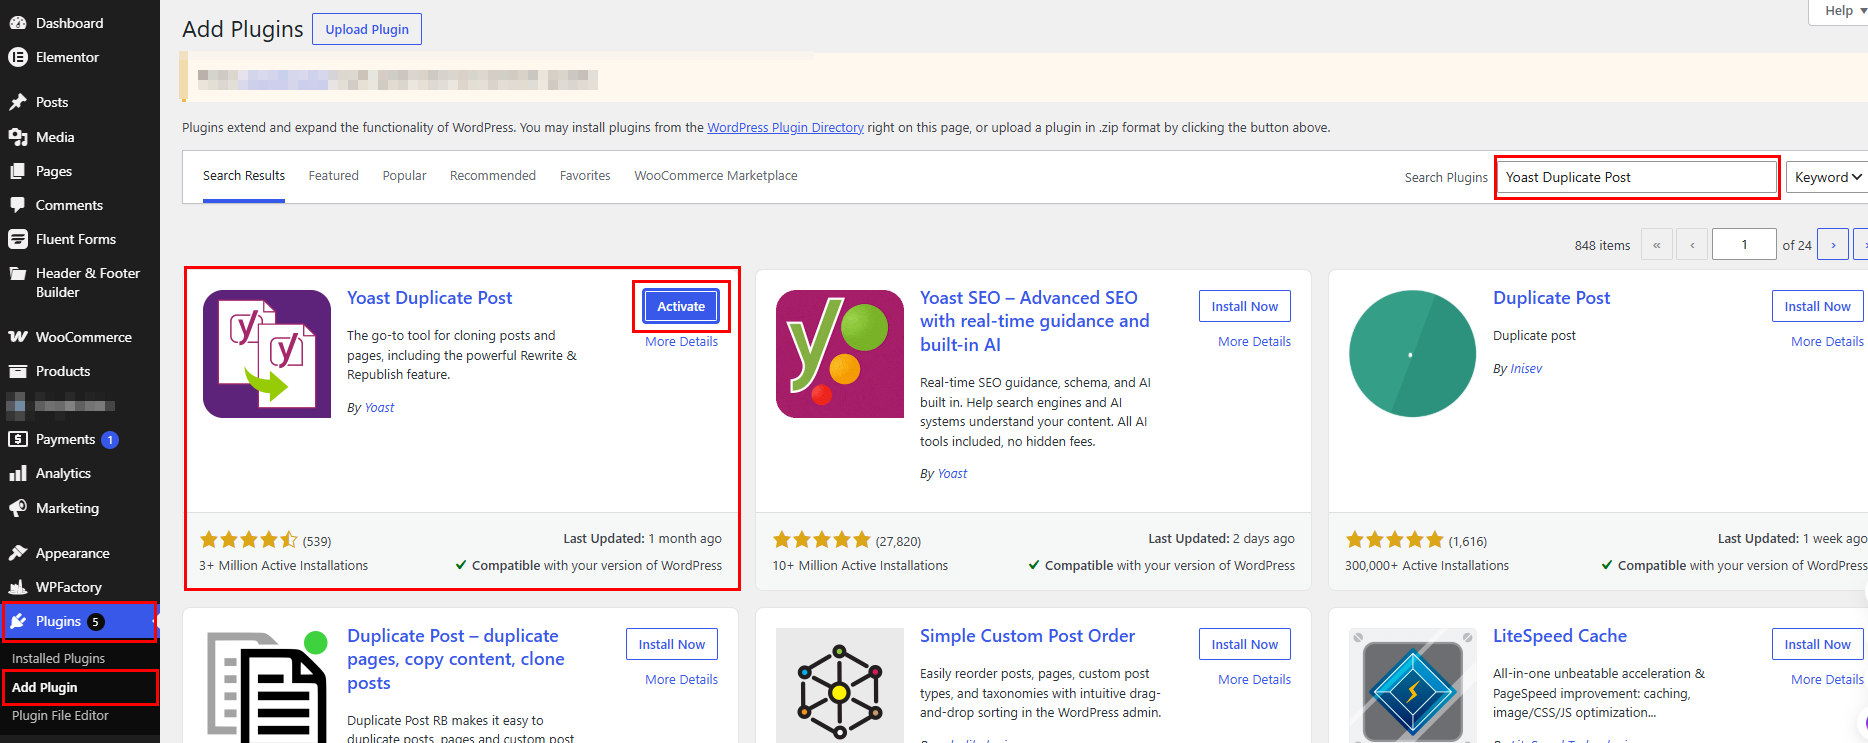This screenshot has width=1868, height=743.
Task: Click the Pages icon in sidebar
Action: tap(18, 171)
